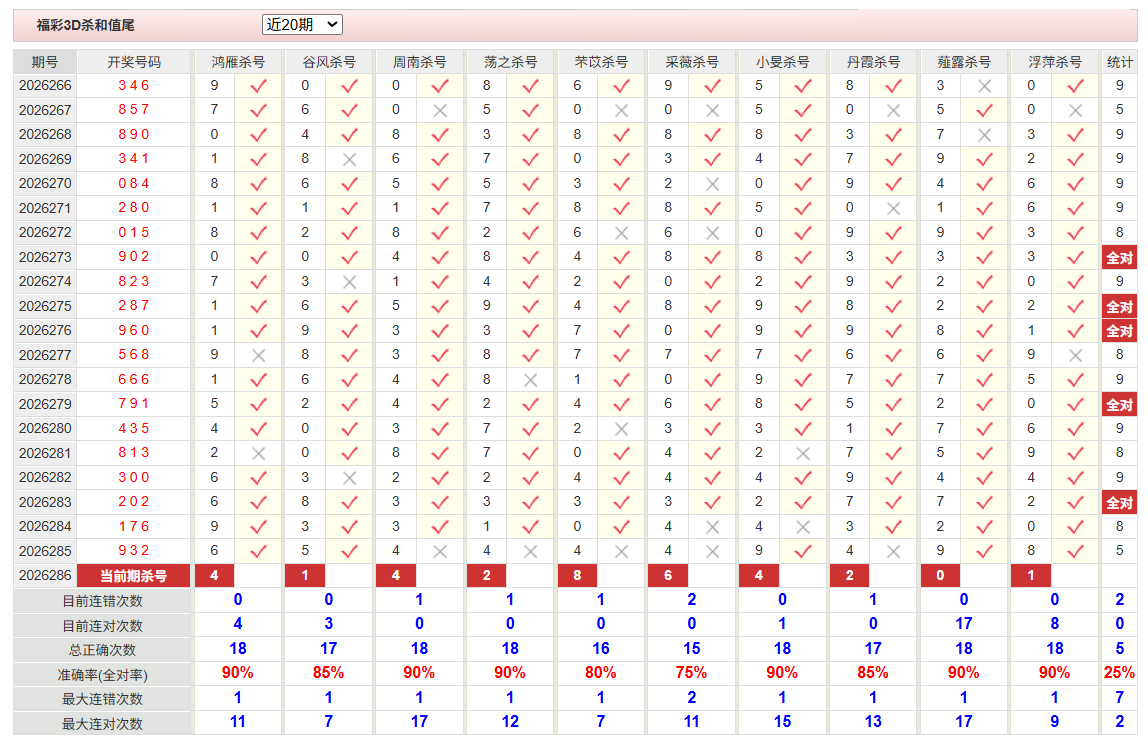Click the X mark for 芣苡杀号 in row 2026272
Viewport: 1148px width, 746px height.
621,233
